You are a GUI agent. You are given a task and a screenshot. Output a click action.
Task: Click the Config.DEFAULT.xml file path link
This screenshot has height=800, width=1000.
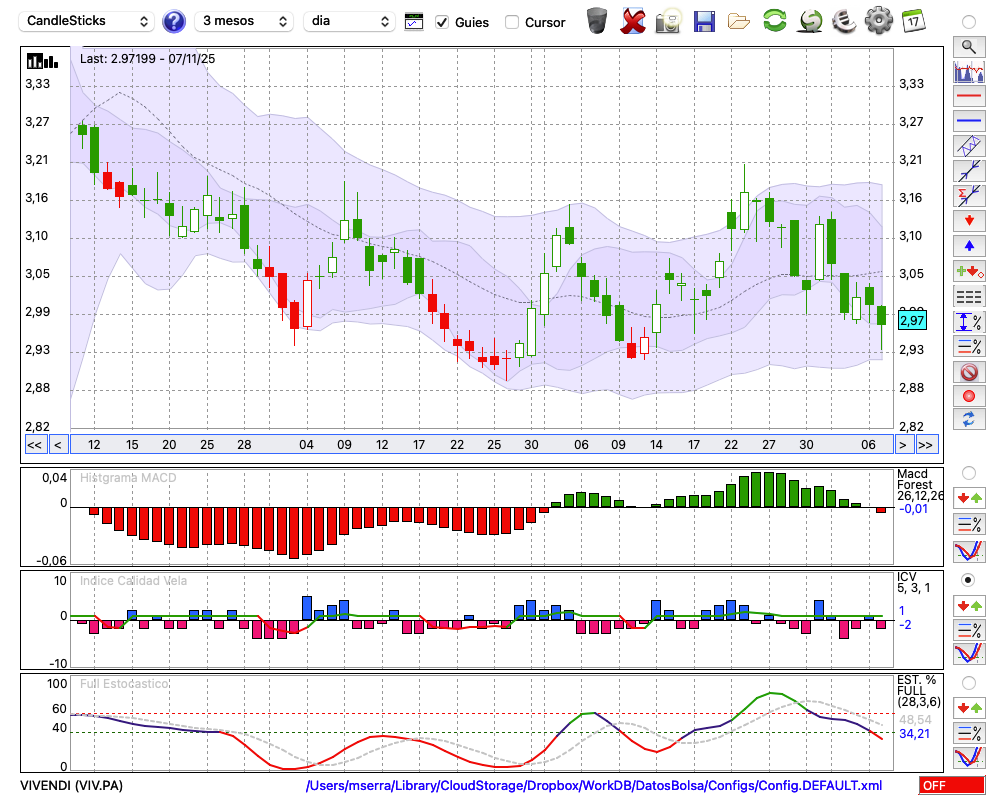[594, 786]
